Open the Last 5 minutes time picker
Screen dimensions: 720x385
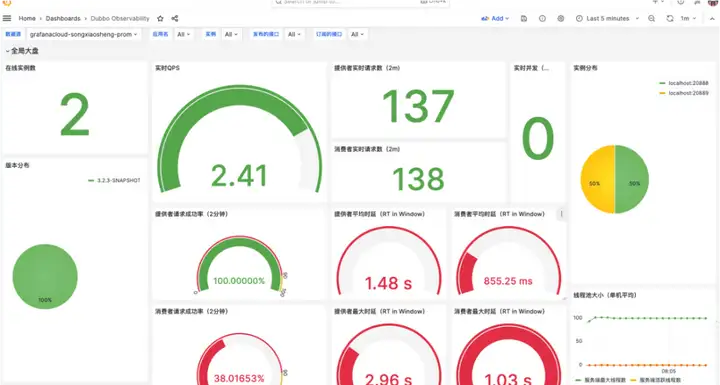click(608, 18)
